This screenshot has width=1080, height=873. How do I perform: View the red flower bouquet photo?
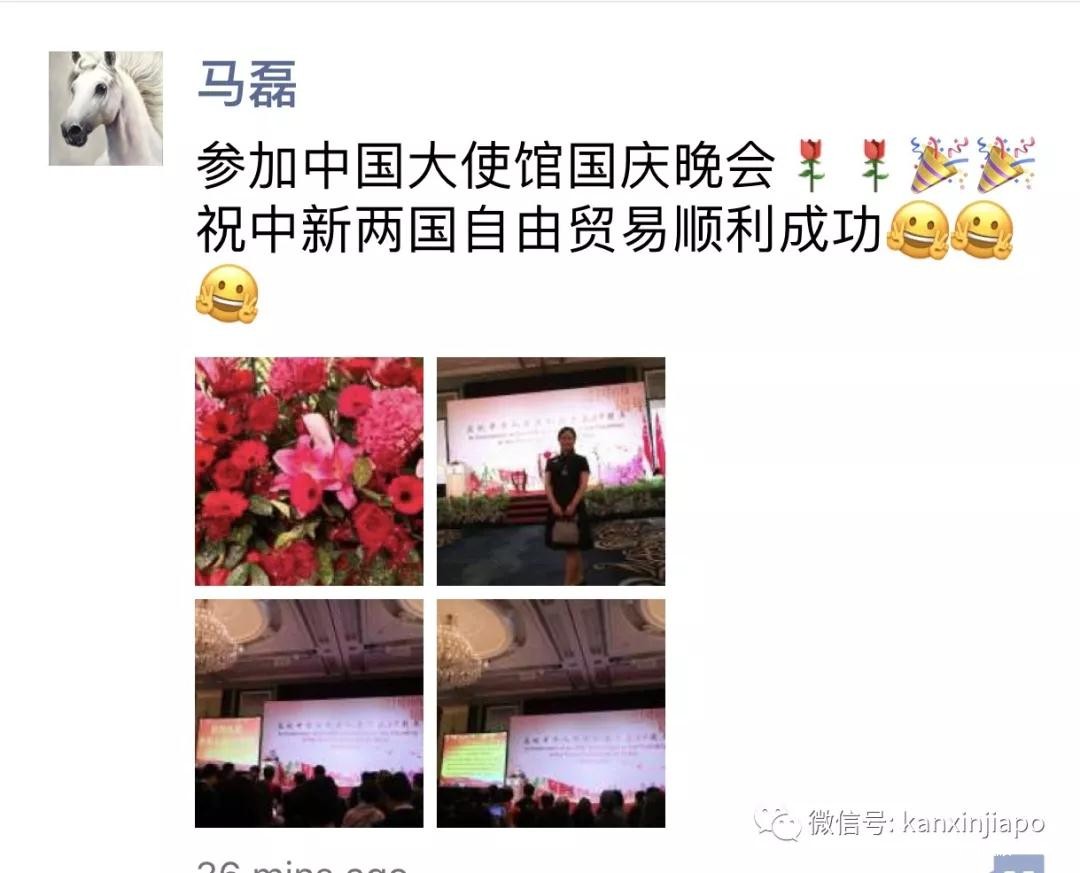pos(309,471)
